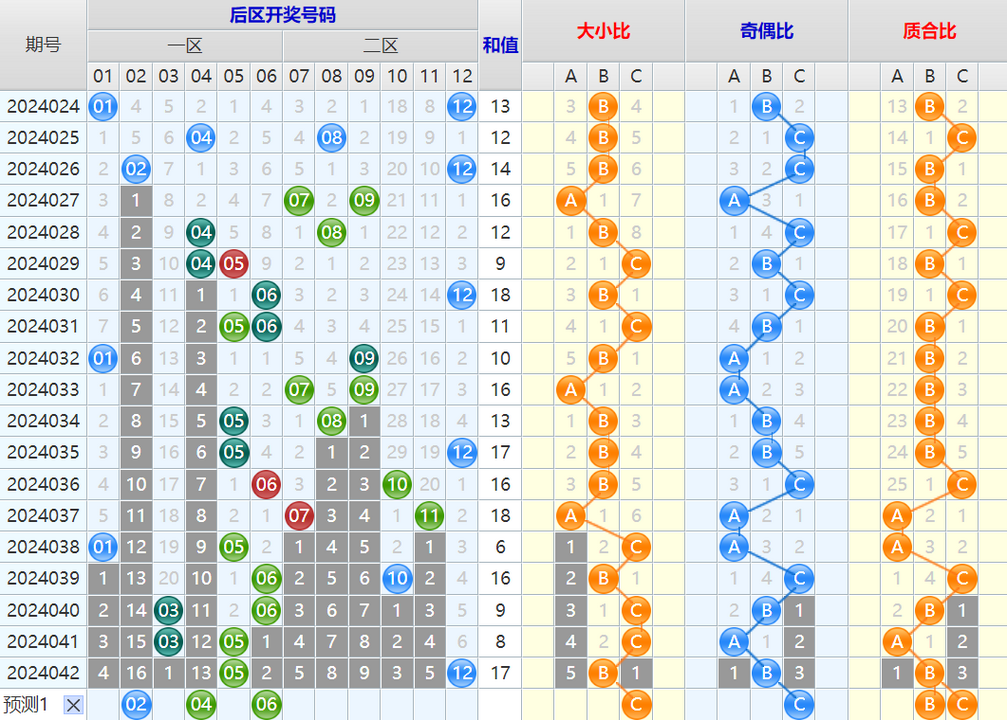Click blue ball 04 in row 2024025
Screen dimensions: 1007x720
click(x=201, y=137)
